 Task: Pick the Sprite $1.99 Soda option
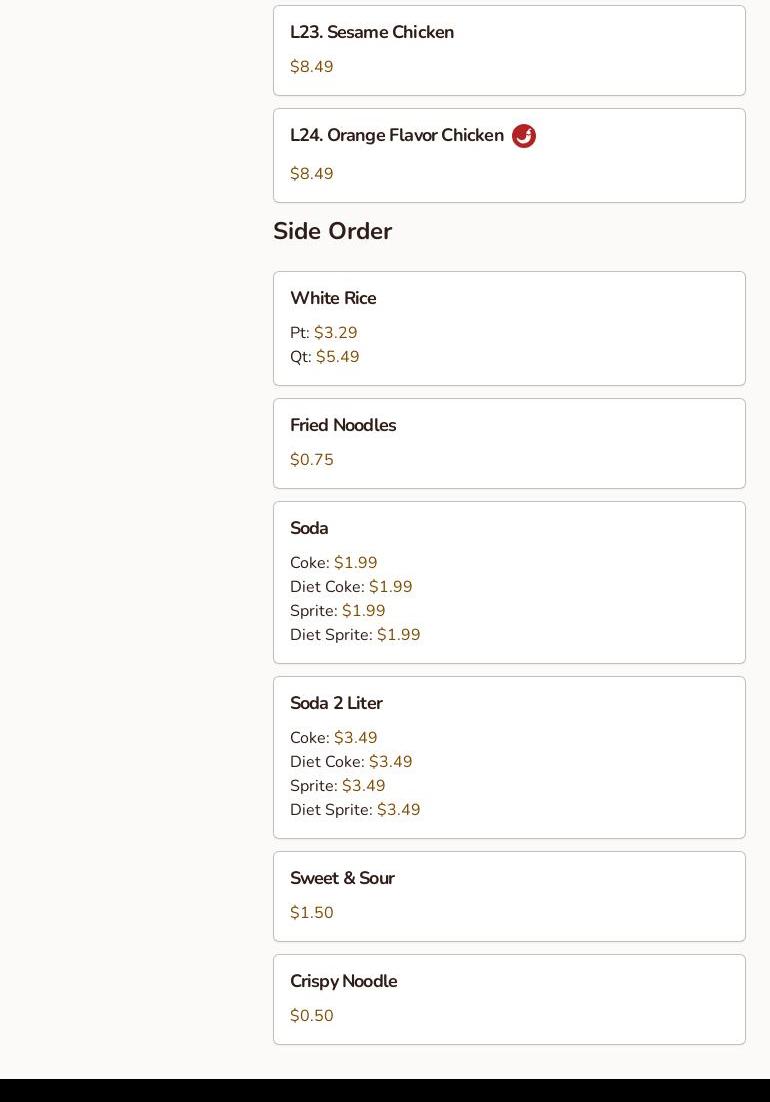click(x=363, y=611)
